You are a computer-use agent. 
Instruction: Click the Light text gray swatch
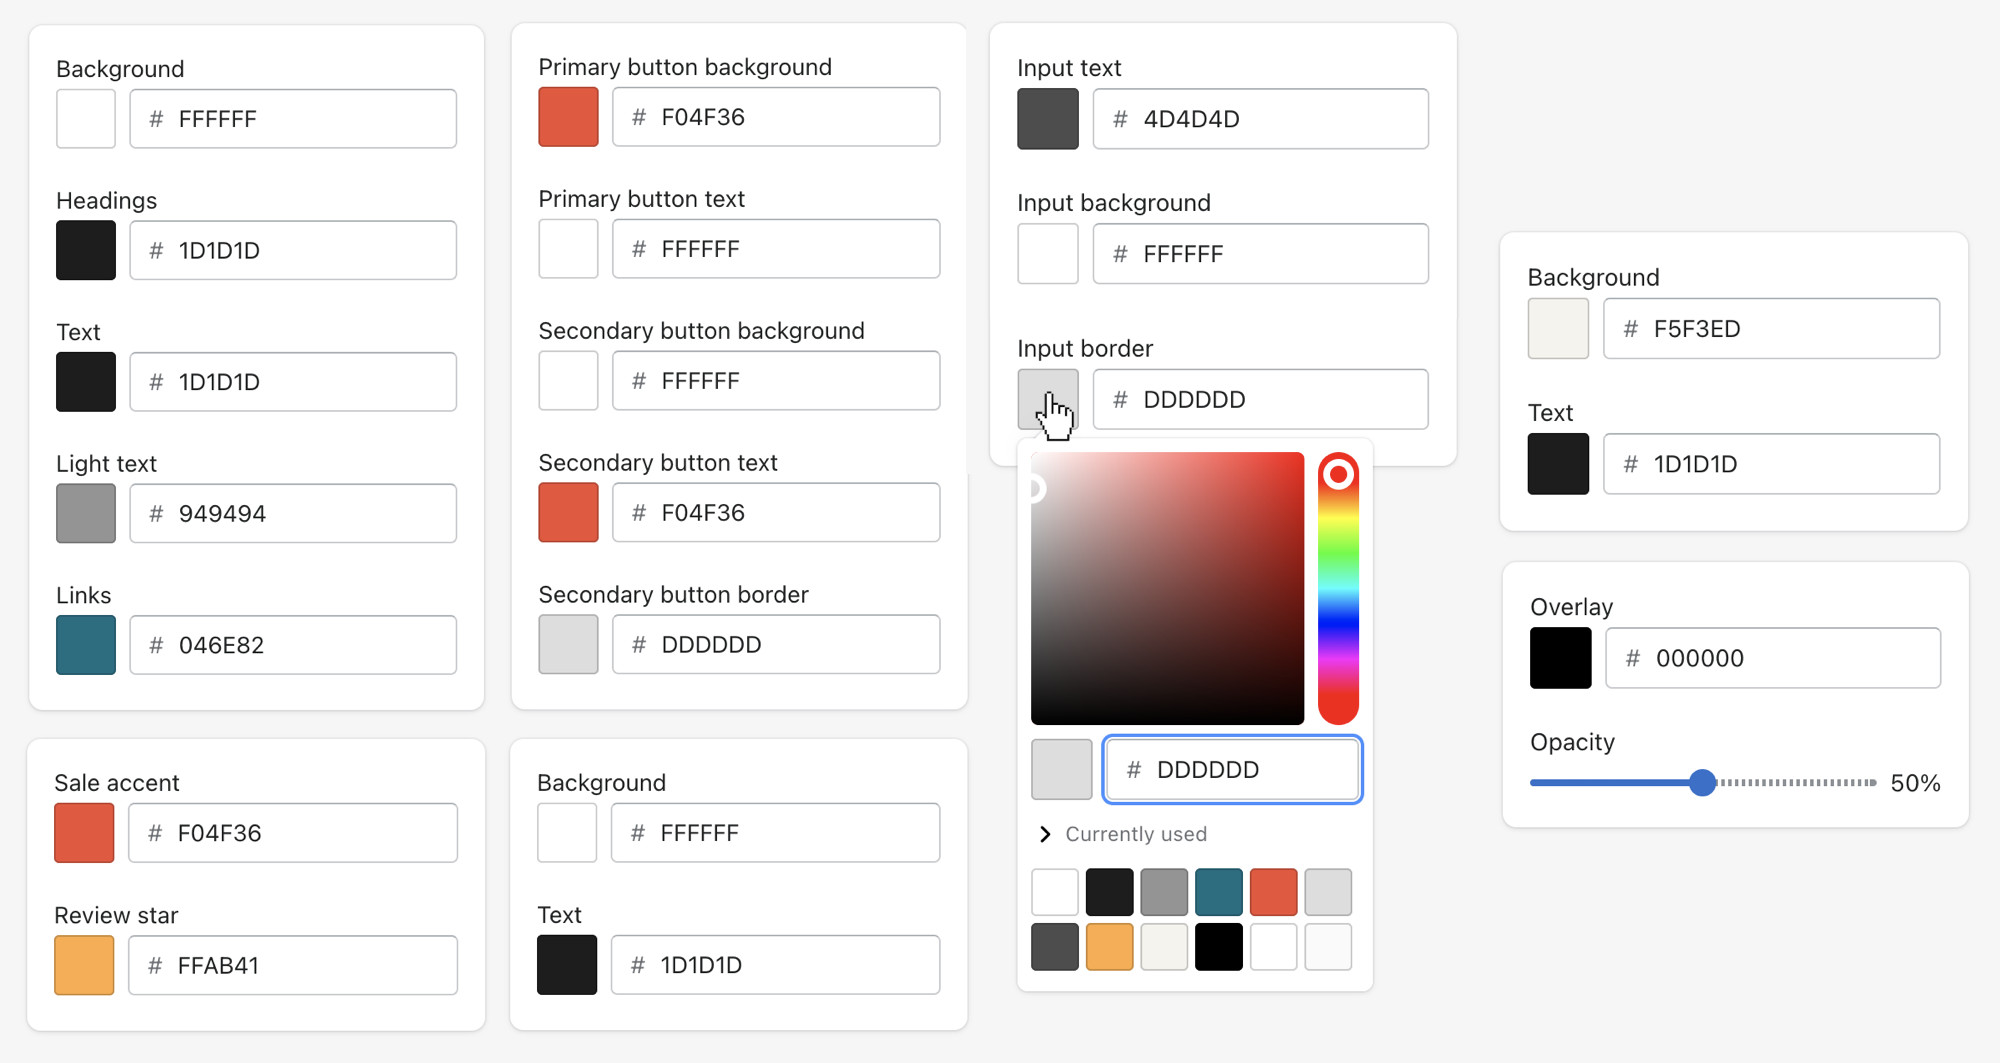(86, 513)
